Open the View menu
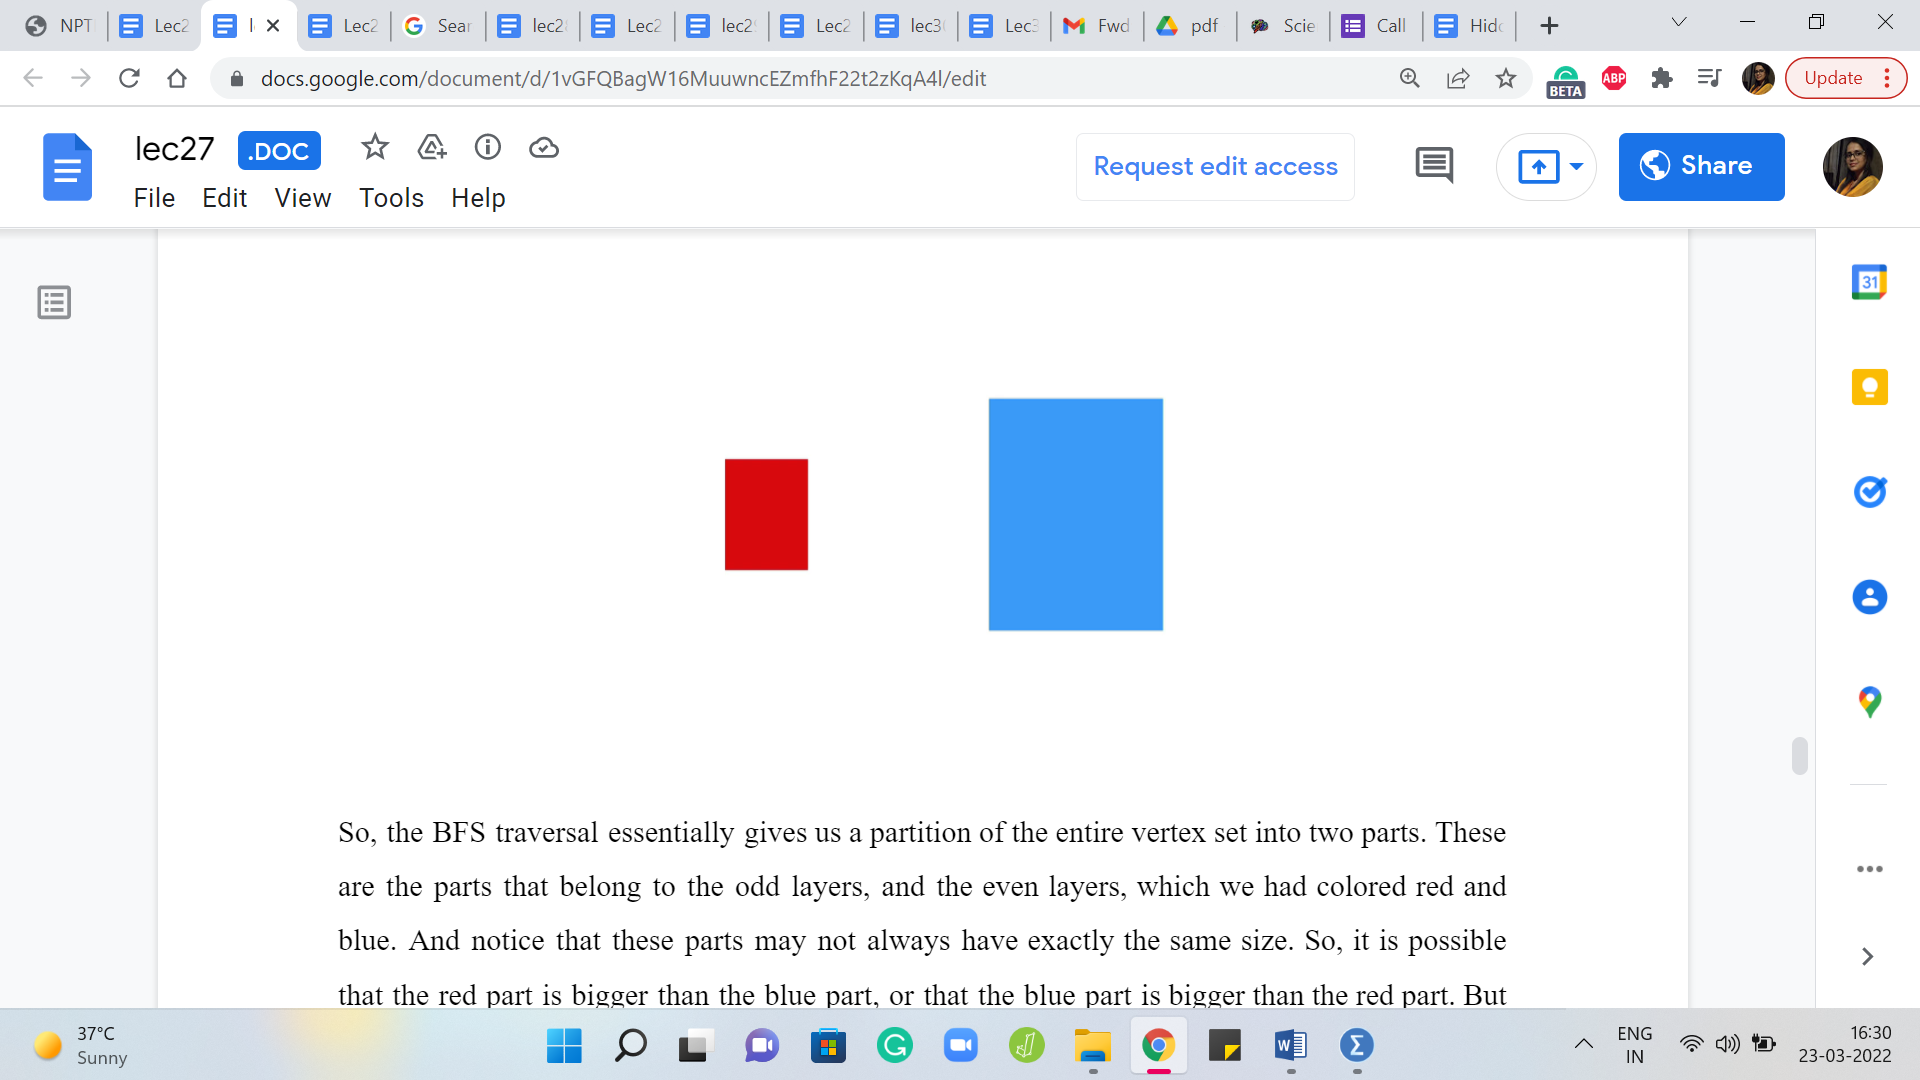 pos(302,198)
